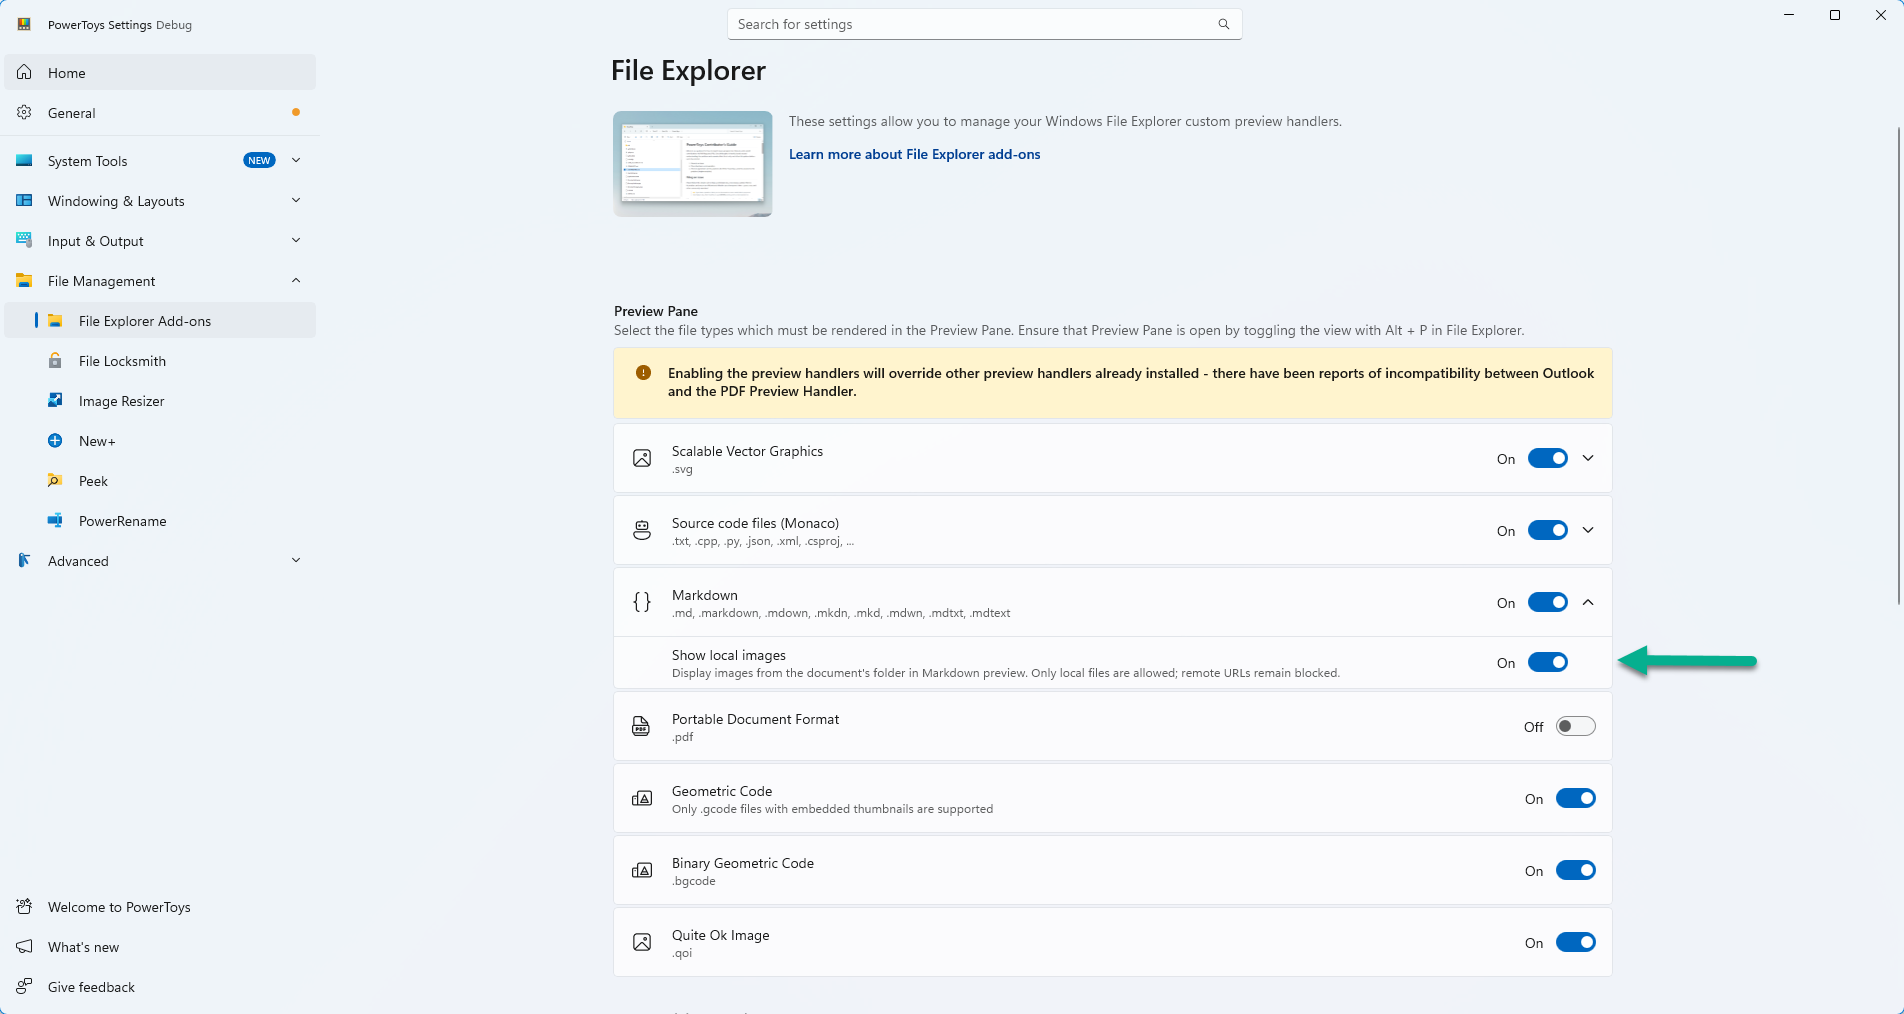
Task: Expand Source code files (Monaco) options chevron
Action: [1588, 531]
